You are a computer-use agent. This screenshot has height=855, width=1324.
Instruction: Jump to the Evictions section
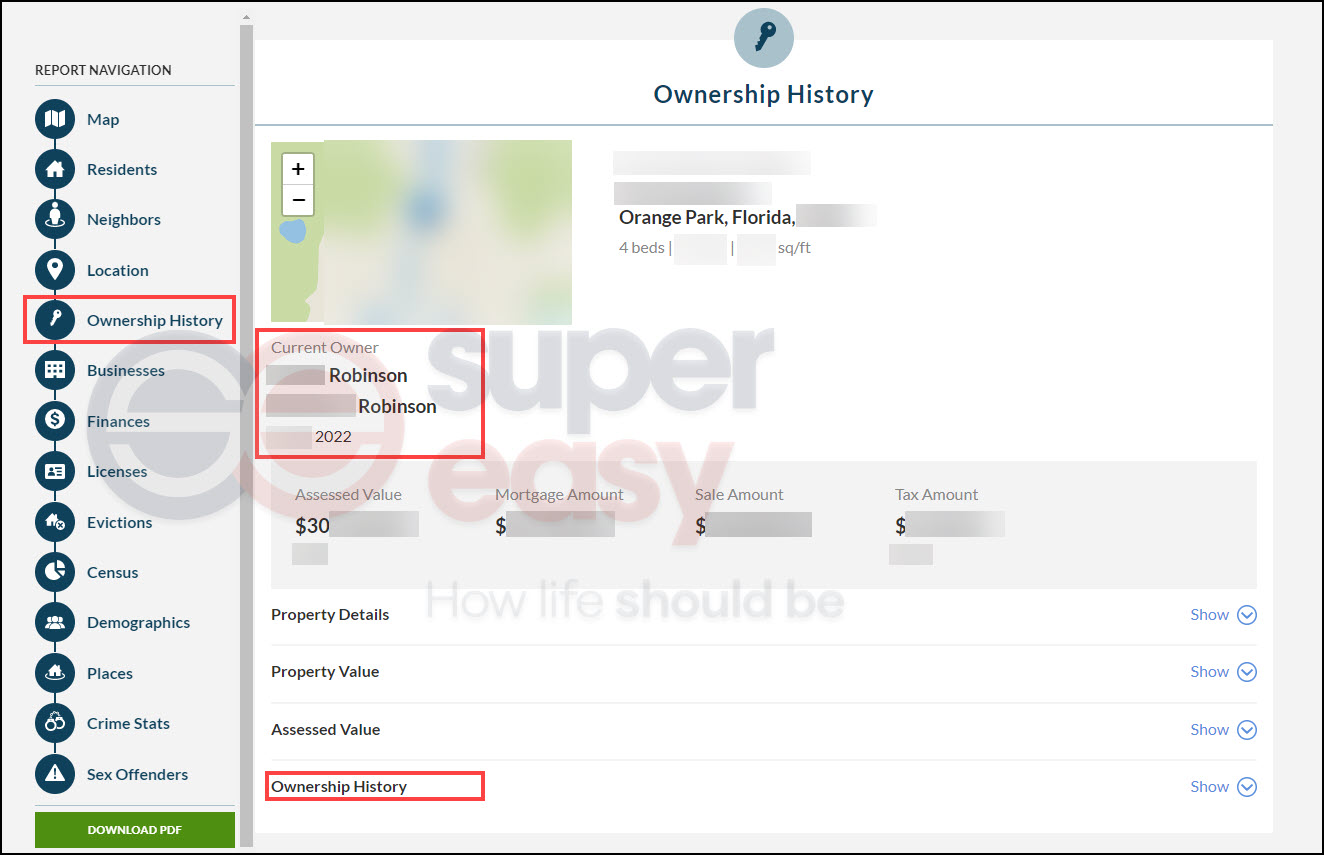pyautogui.click(x=120, y=522)
